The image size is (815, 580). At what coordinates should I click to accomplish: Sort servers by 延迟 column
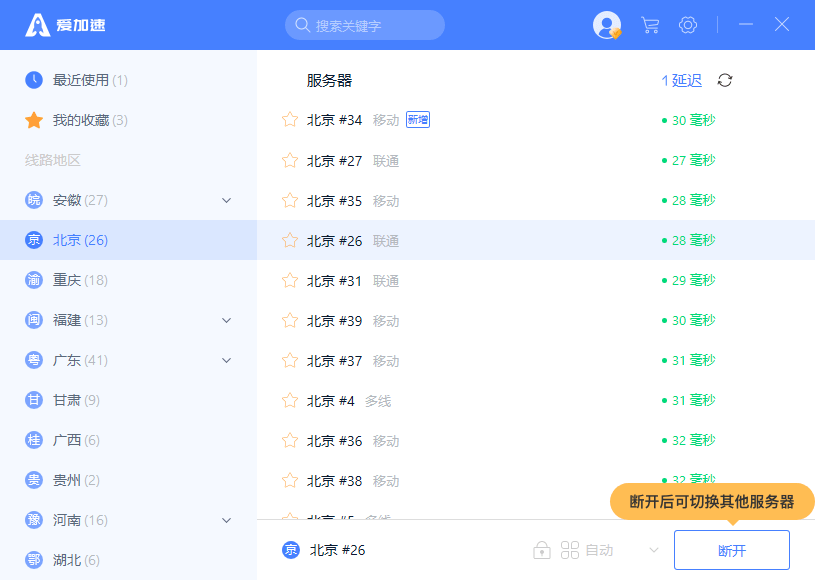[682, 80]
